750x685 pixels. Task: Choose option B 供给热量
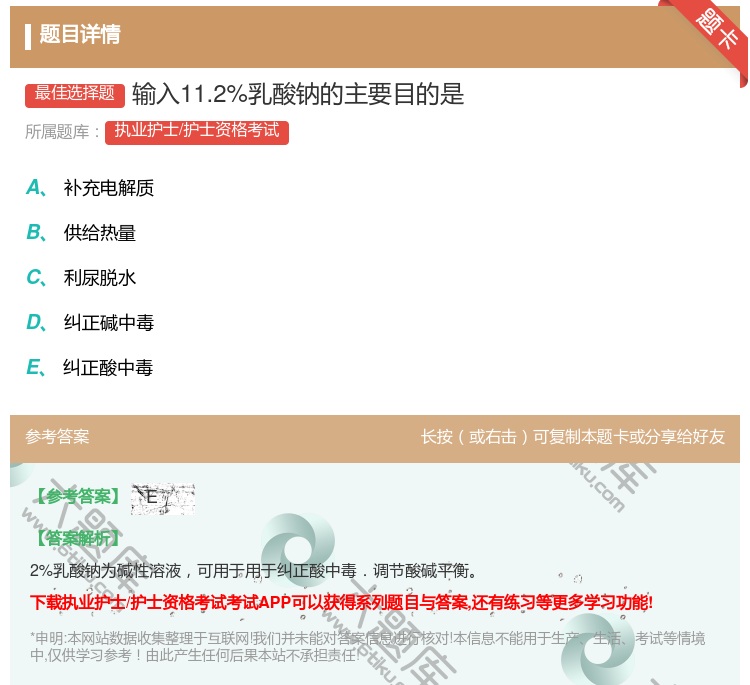pyautogui.click(x=81, y=233)
